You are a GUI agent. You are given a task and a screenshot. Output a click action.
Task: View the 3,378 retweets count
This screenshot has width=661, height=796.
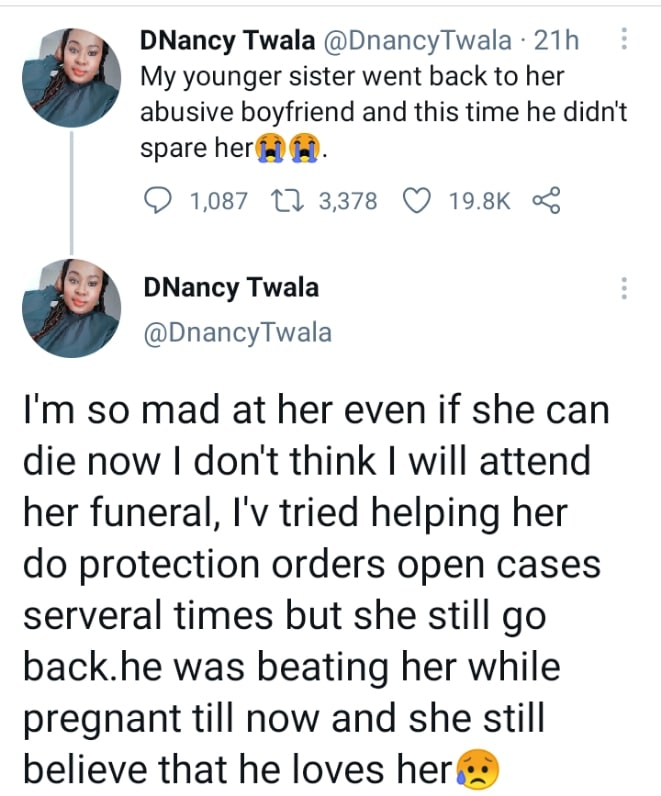[347, 201]
